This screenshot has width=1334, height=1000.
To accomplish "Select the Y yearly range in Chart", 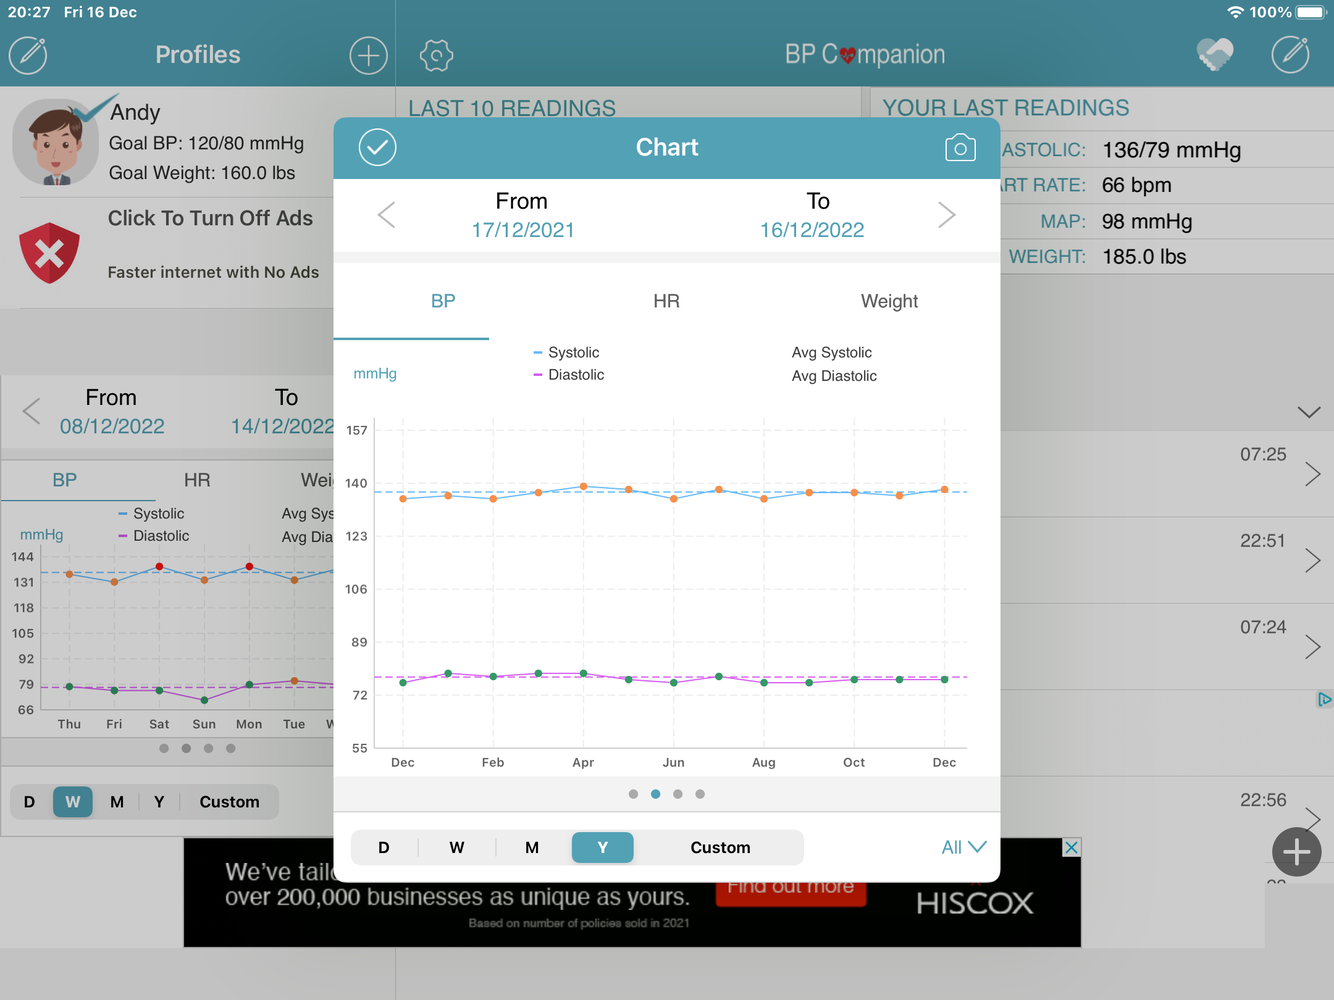I will point(602,847).
